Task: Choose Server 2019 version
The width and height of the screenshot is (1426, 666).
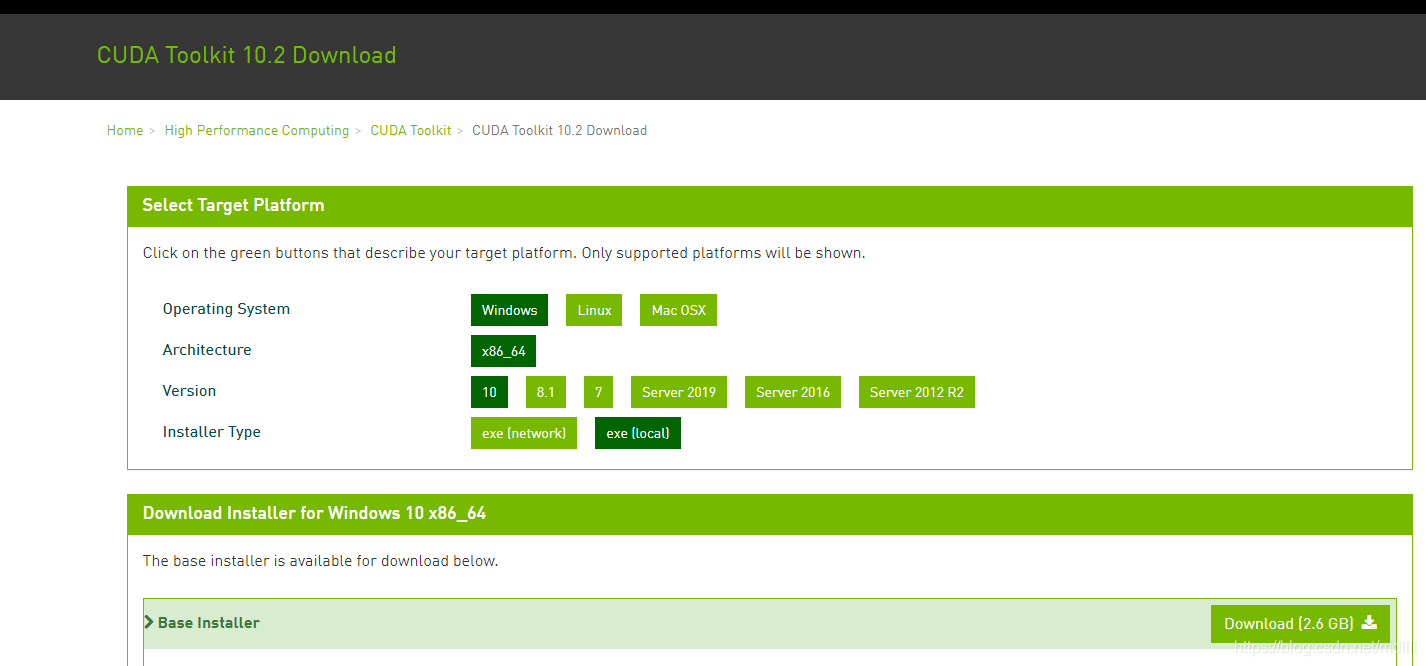Action: 679,392
